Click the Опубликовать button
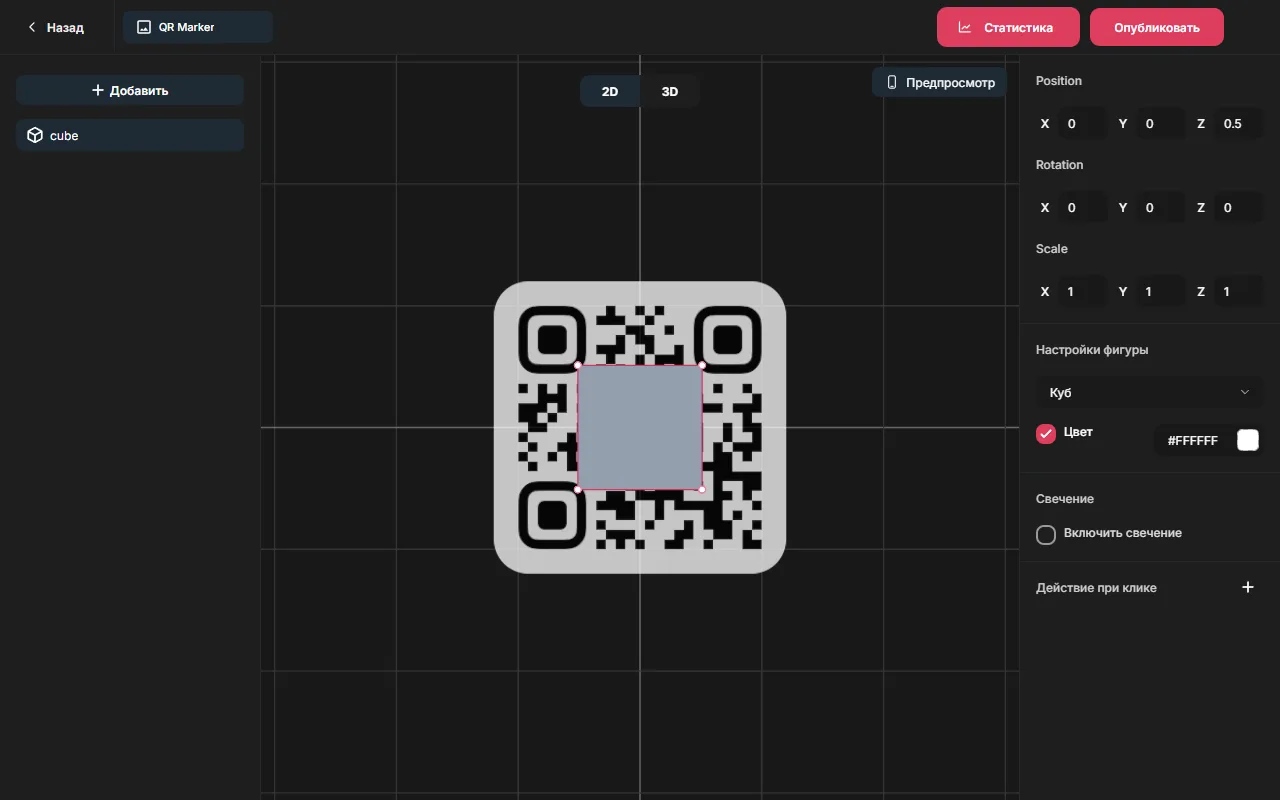1280x800 pixels. tap(1157, 27)
